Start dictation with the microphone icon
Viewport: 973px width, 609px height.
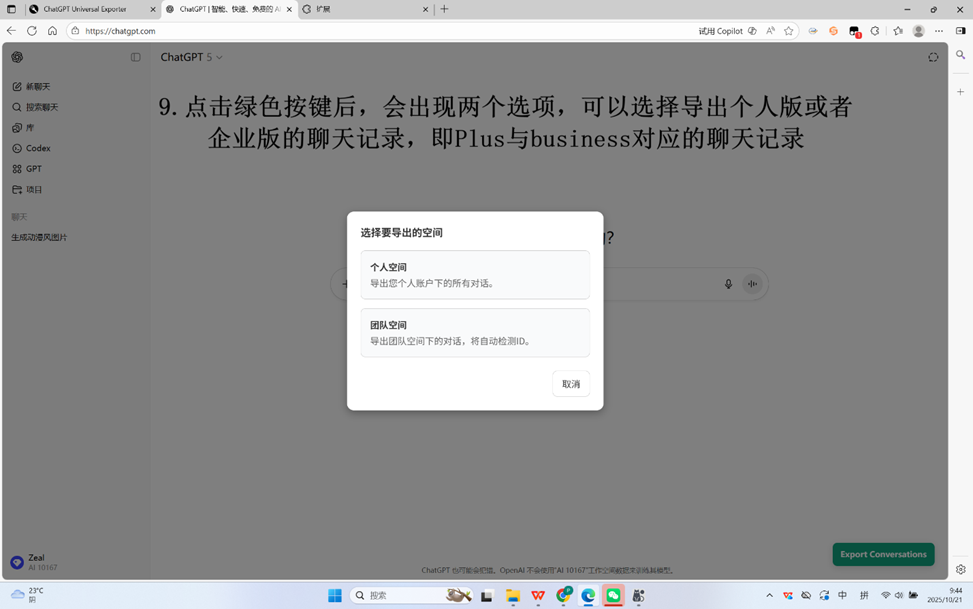(728, 284)
